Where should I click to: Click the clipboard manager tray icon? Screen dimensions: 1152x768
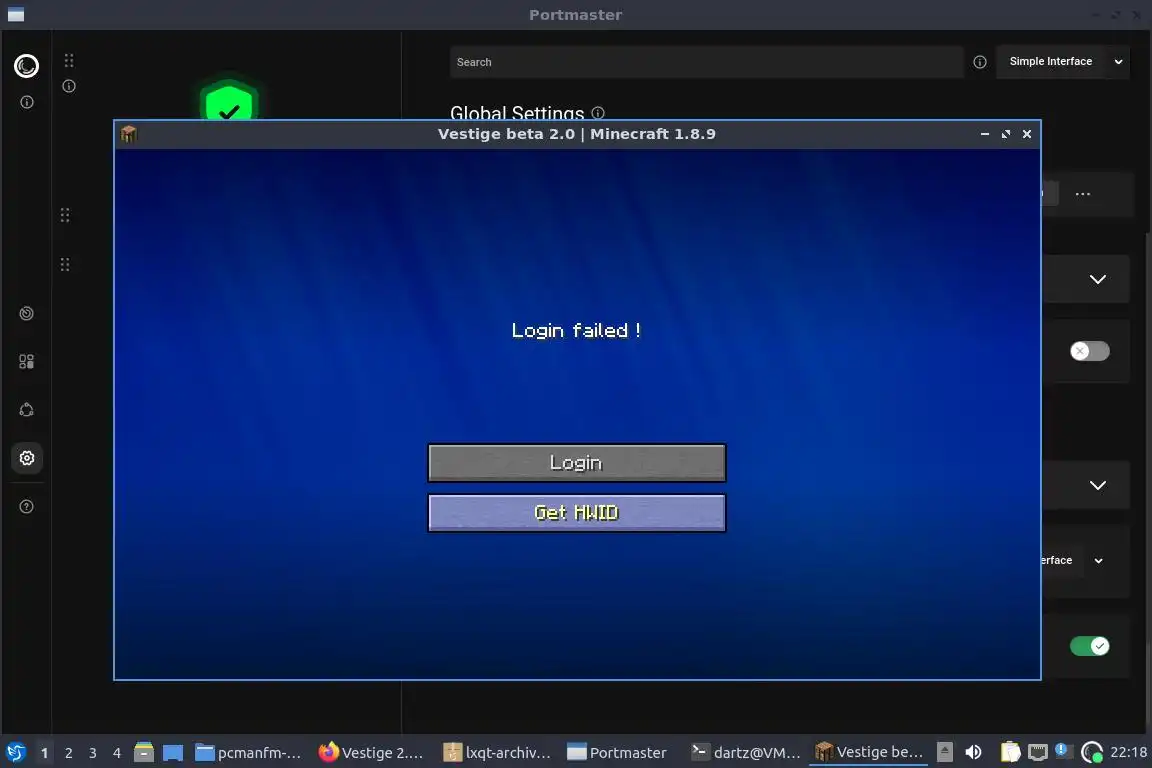pos(1011,752)
